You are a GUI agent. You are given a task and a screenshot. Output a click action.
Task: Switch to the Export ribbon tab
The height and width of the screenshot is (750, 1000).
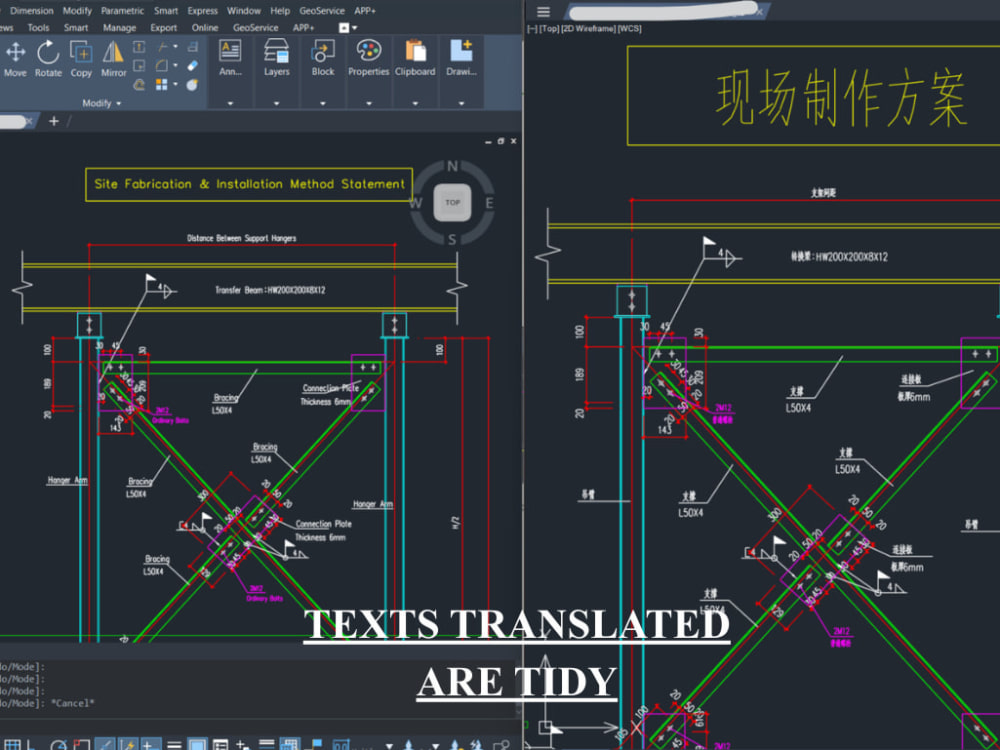[x=164, y=27]
